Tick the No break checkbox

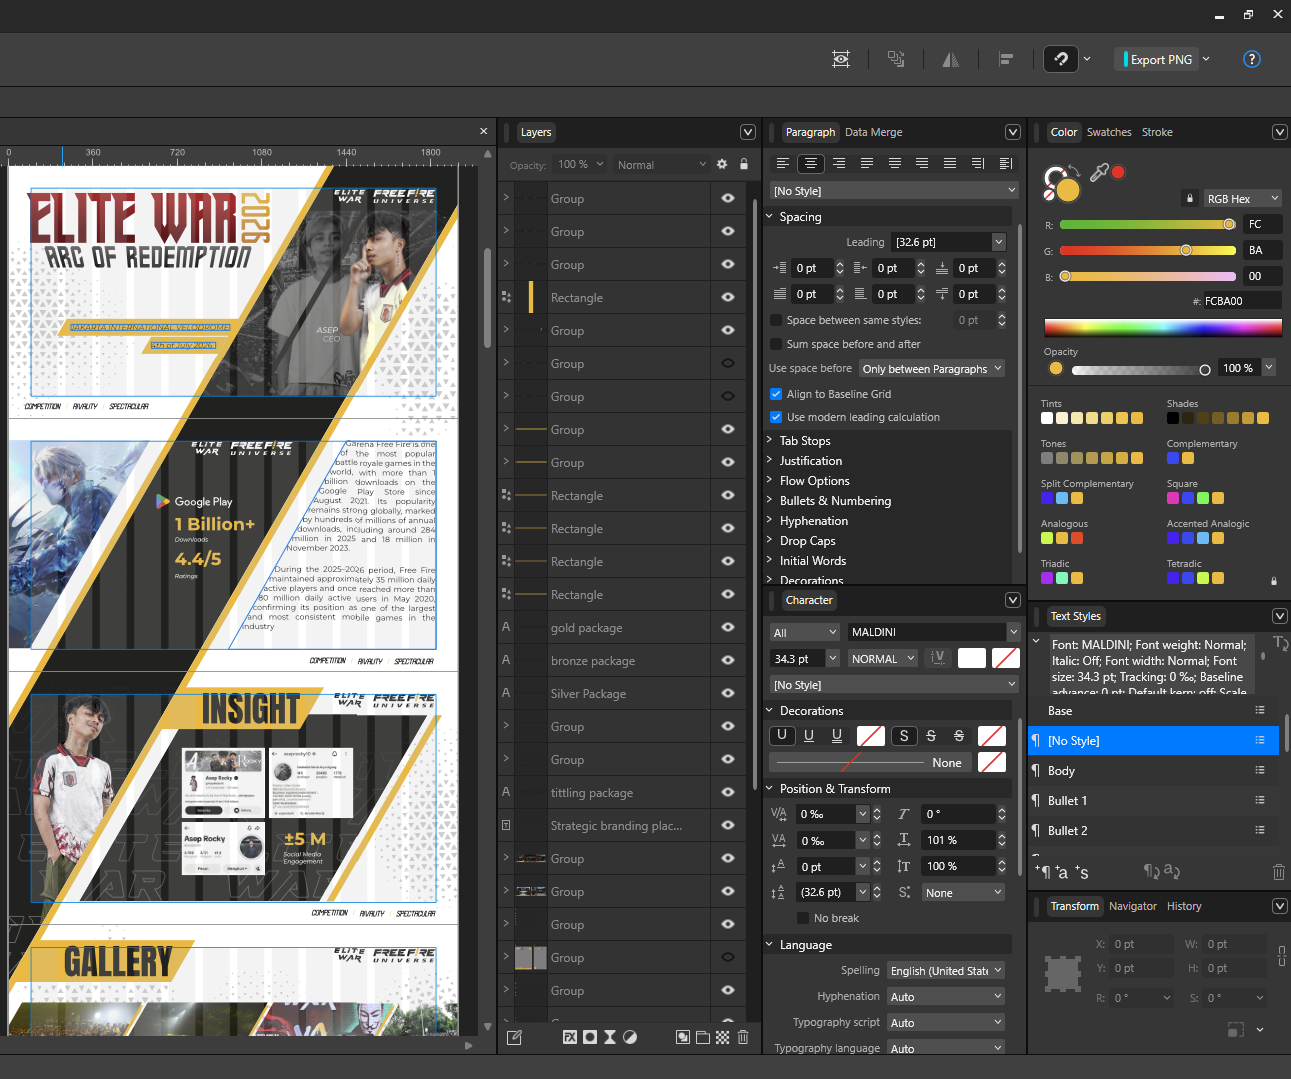[803, 918]
